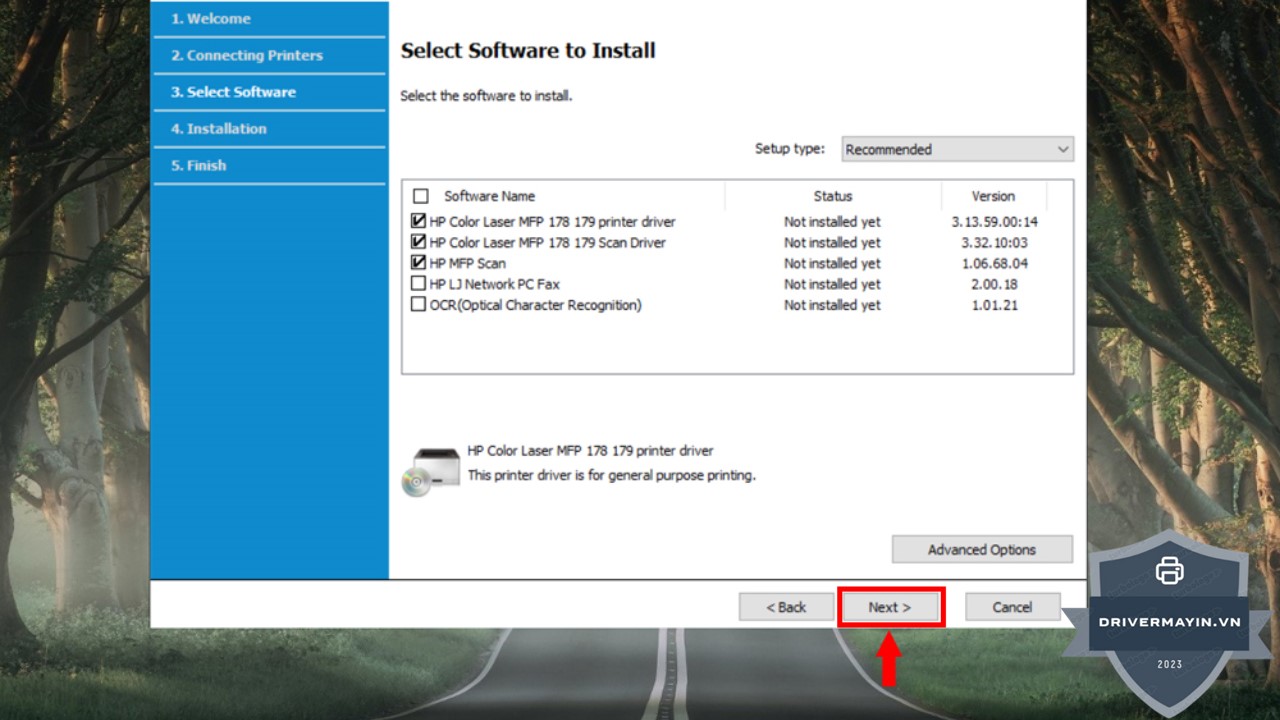1280x720 pixels.
Task: Uncheck the Scan Driver checkbox
Action: [418, 242]
